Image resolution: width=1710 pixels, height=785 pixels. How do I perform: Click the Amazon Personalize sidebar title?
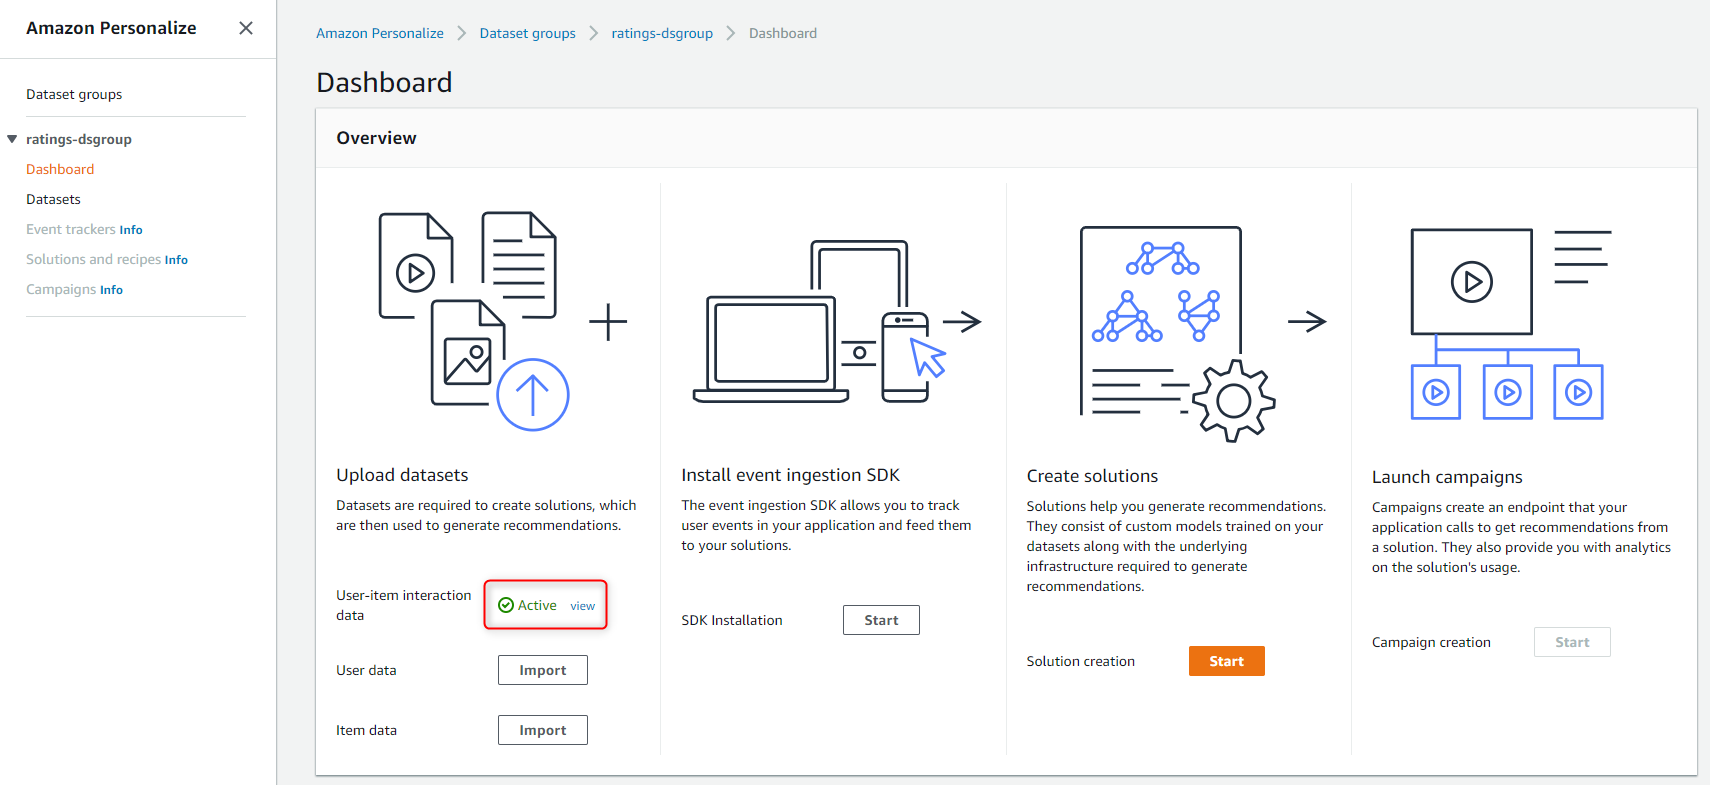pyautogui.click(x=111, y=28)
